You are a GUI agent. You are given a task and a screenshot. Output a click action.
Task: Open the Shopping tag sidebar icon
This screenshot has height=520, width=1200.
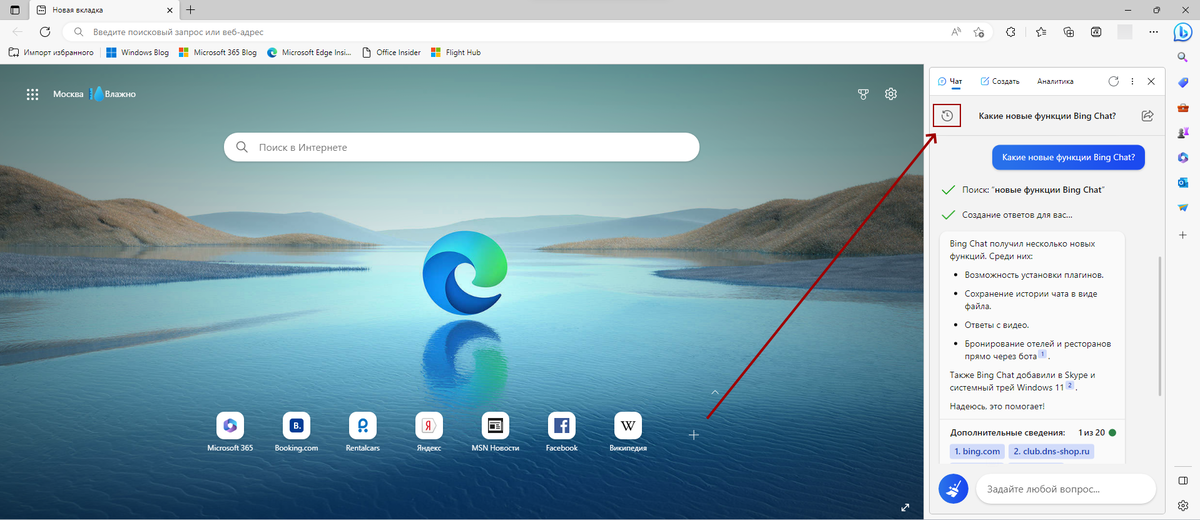tap(1183, 83)
